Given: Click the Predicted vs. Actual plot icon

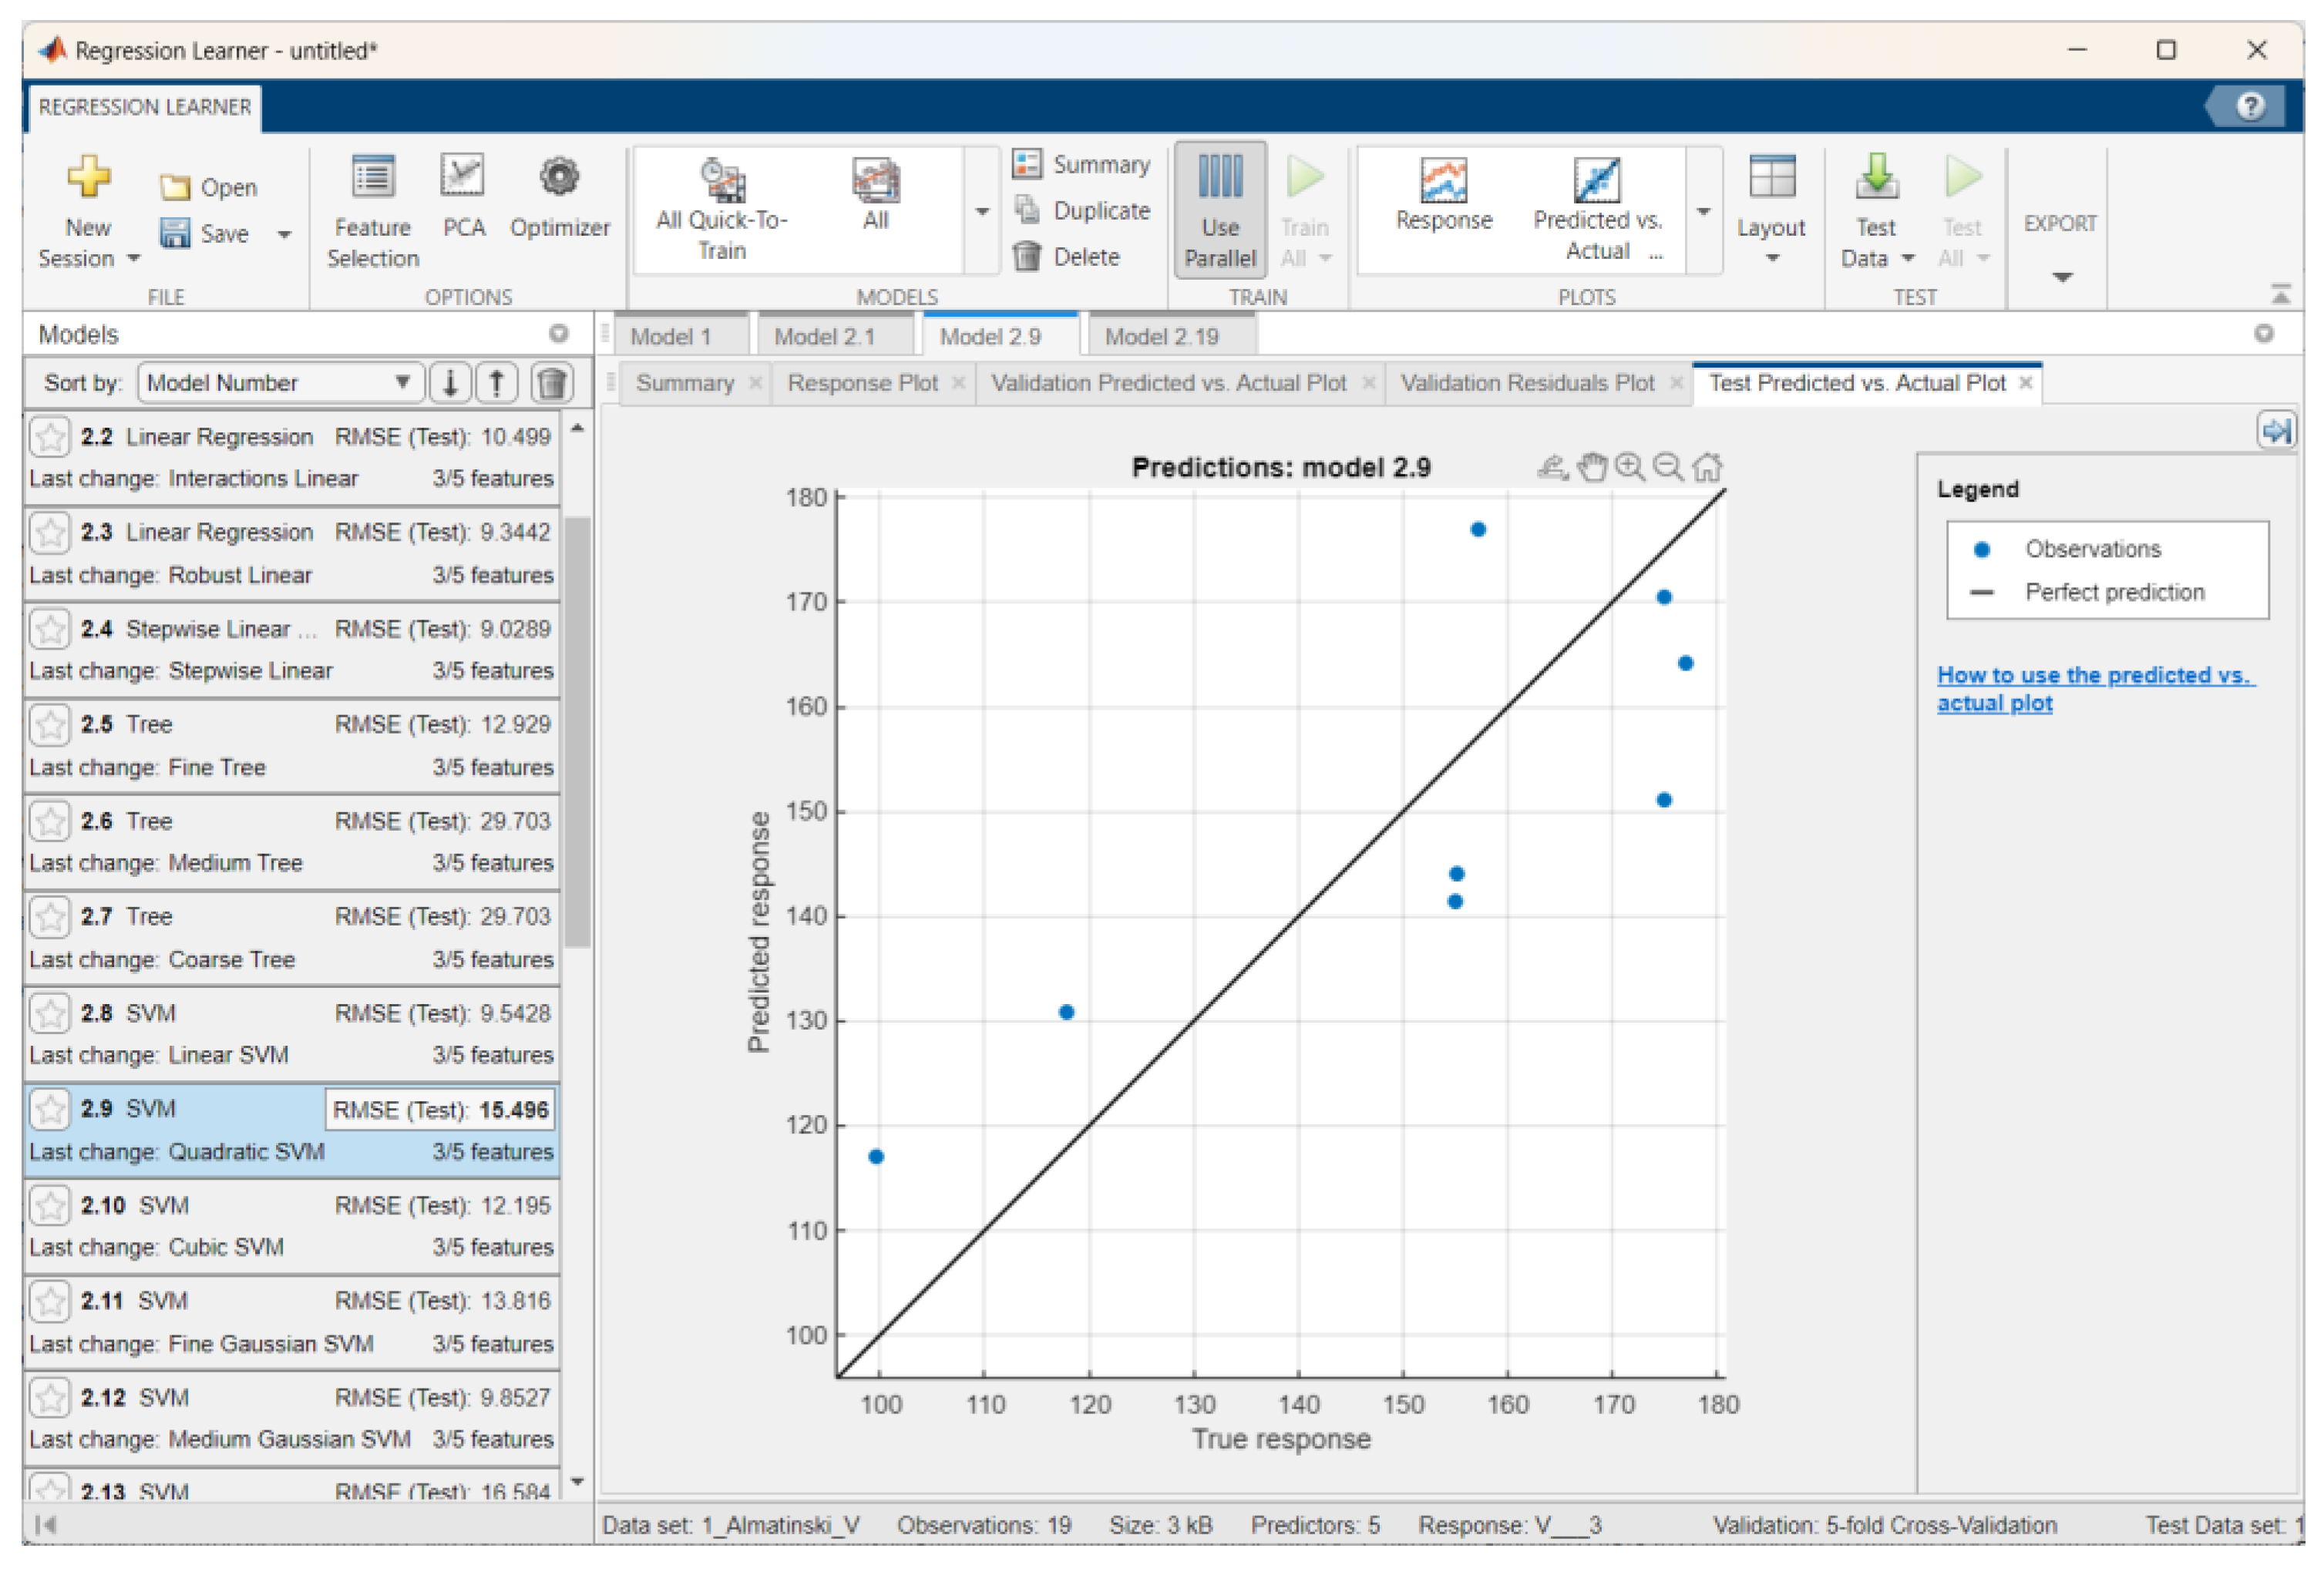Looking at the screenshot, I should coord(1597,182).
